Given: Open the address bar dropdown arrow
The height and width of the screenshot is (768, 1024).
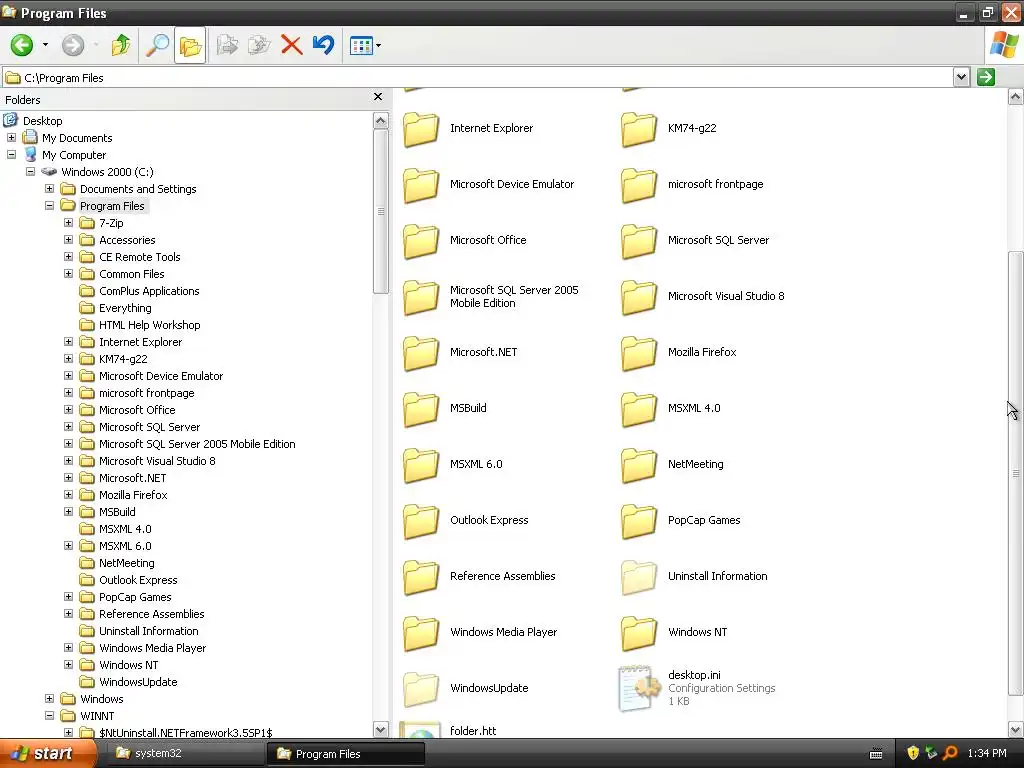Looking at the screenshot, I should coord(961,77).
